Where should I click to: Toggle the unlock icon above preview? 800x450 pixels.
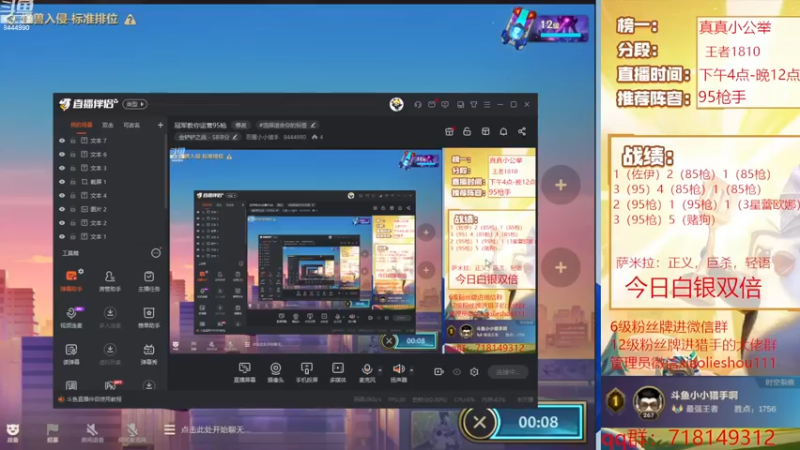(x=467, y=132)
